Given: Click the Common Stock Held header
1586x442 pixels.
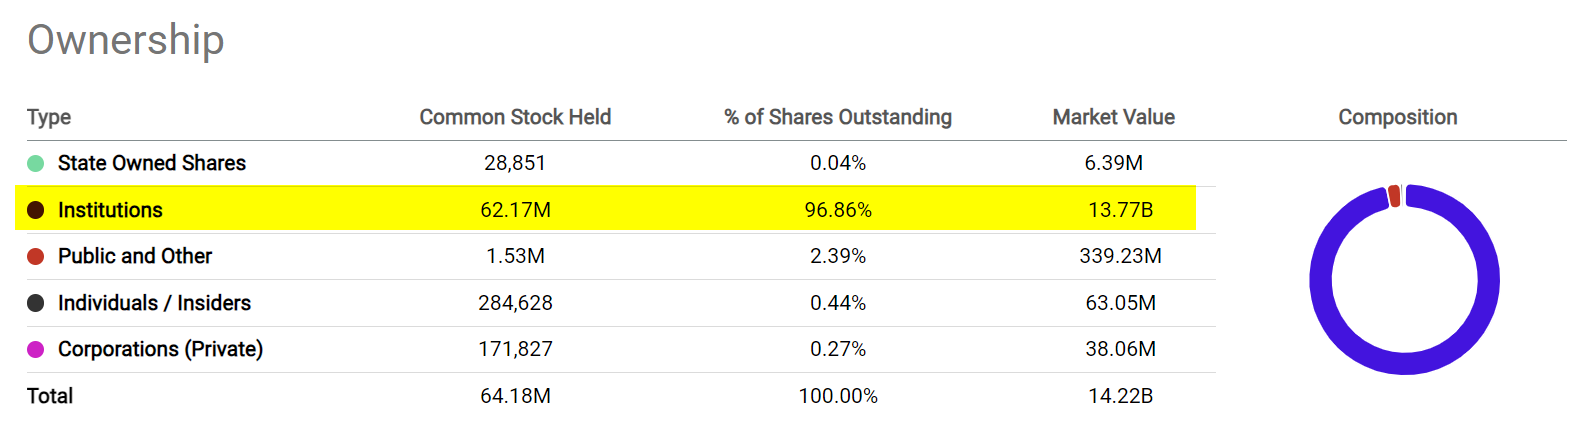Looking at the screenshot, I should (x=515, y=117).
